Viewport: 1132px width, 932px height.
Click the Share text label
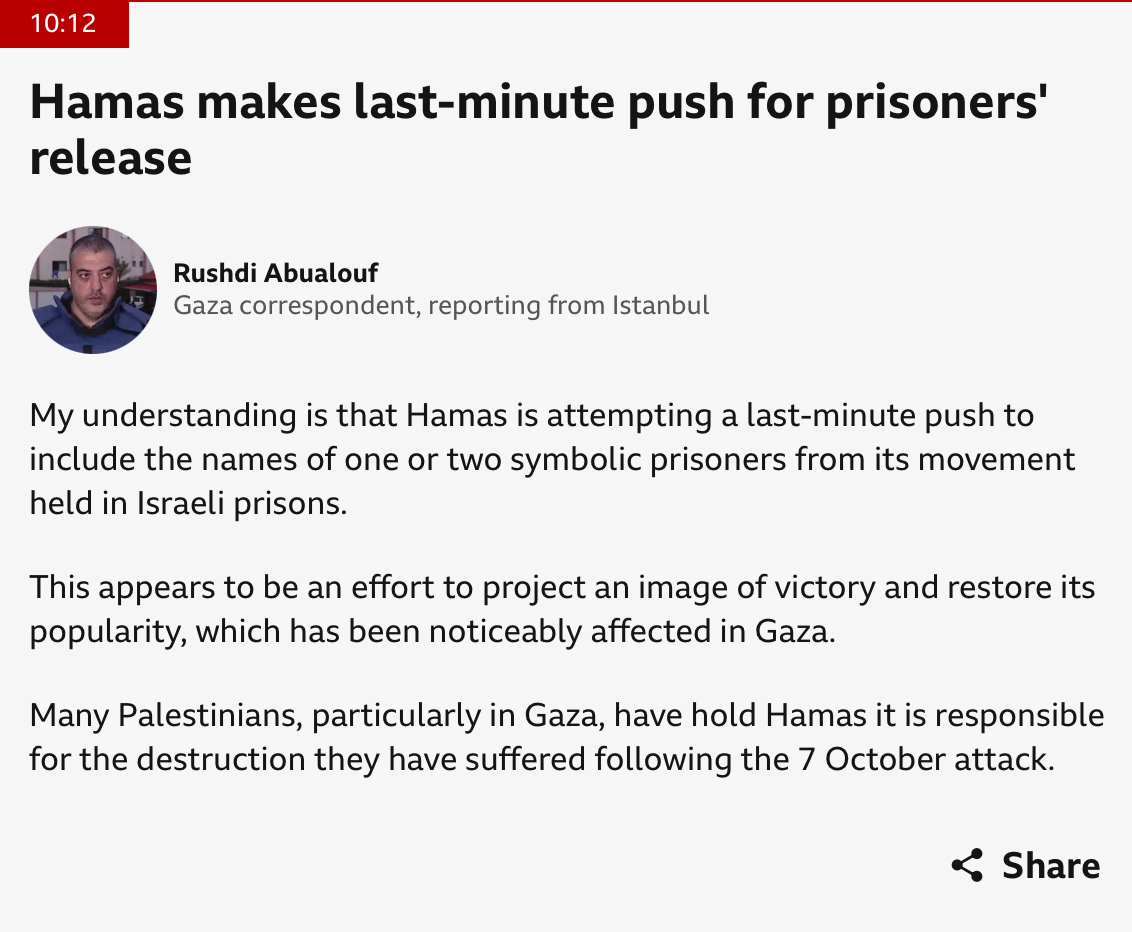(1051, 865)
